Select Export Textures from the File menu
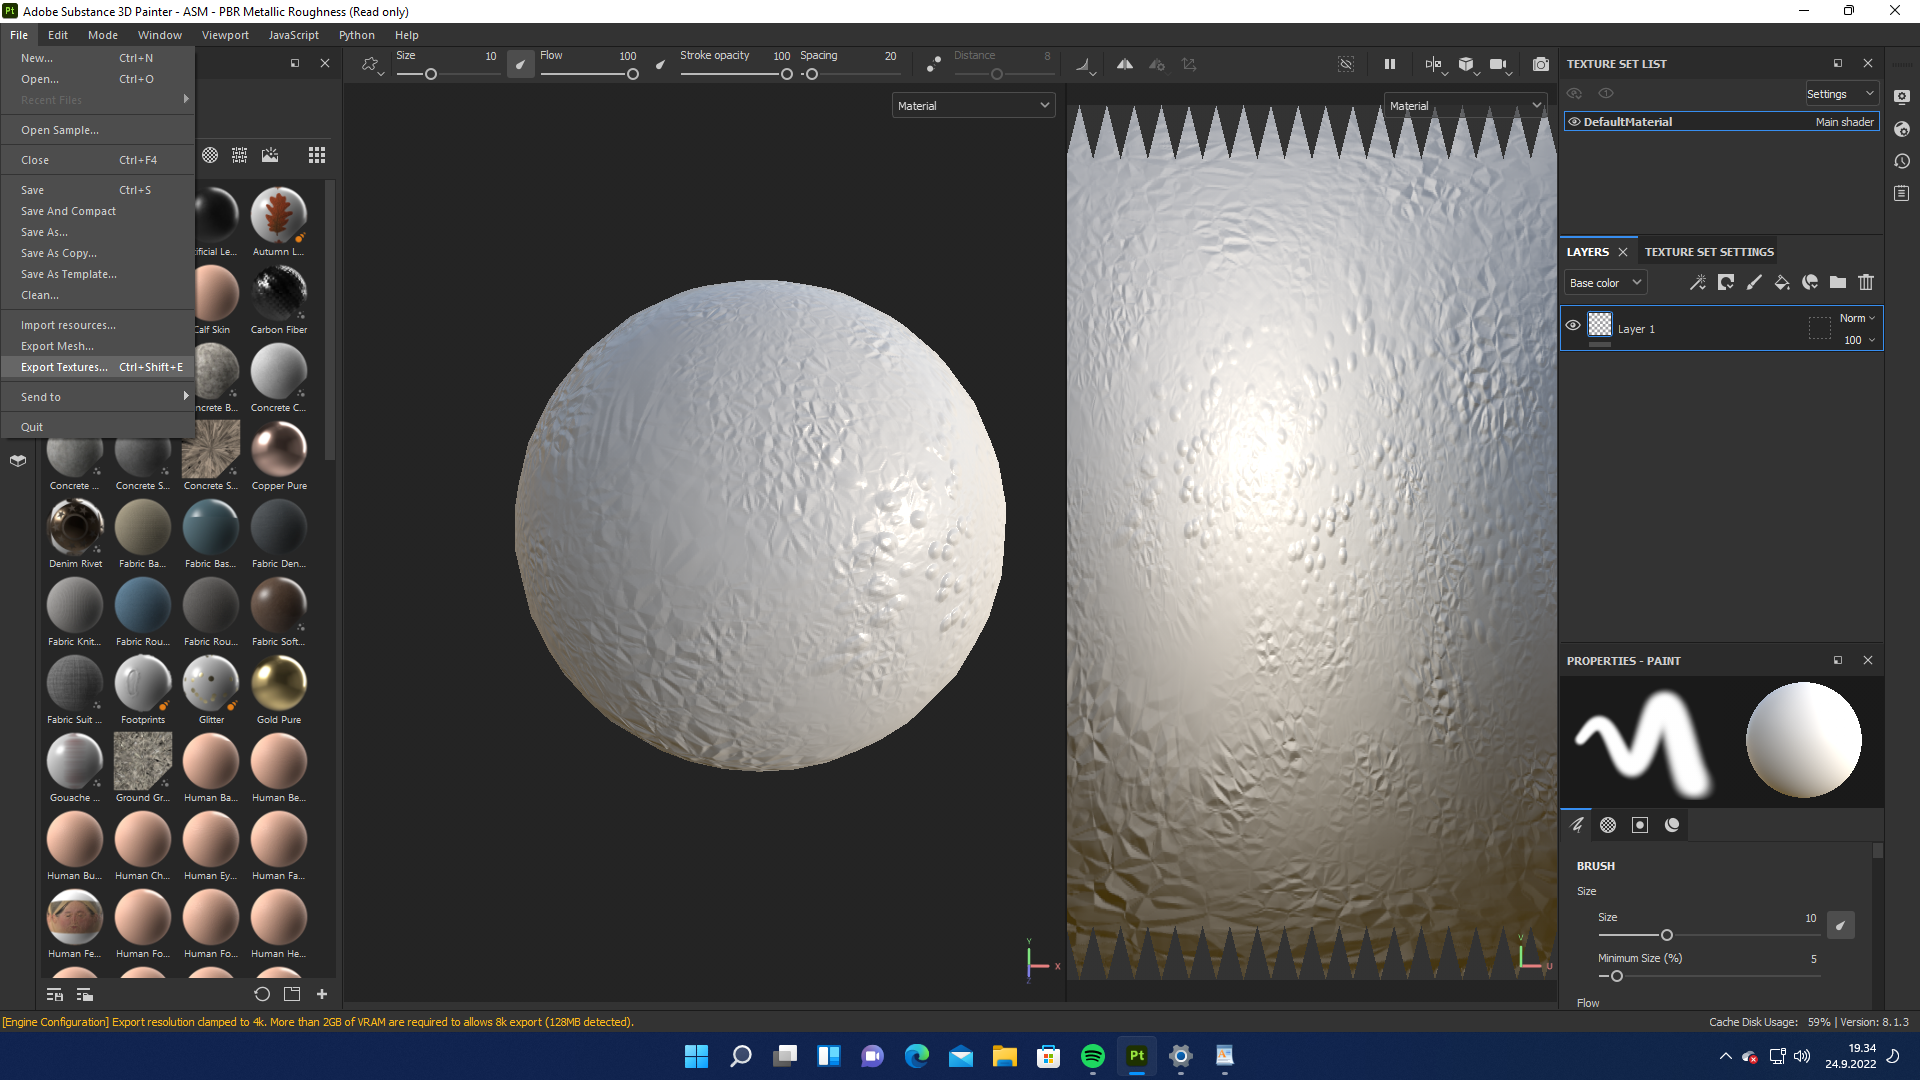The width and height of the screenshot is (1920, 1080). point(63,367)
